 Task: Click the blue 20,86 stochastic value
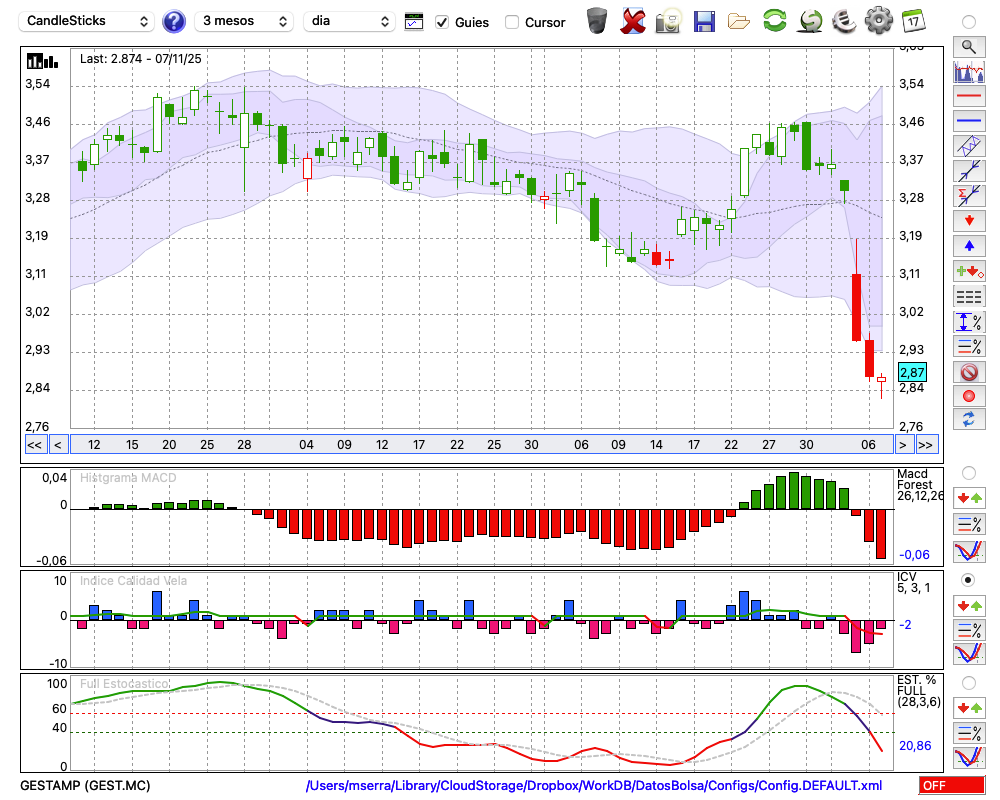point(915,746)
